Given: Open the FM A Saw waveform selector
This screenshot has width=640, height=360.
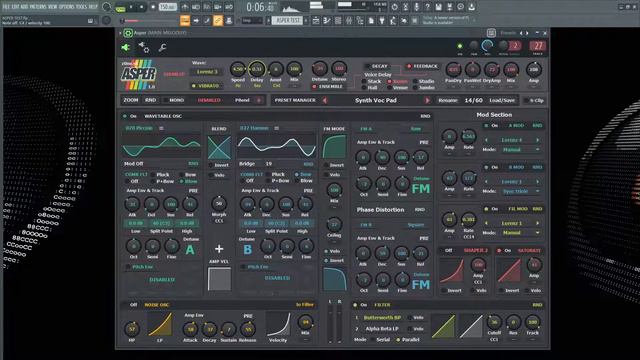Looking at the screenshot, I should tap(416, 129).
